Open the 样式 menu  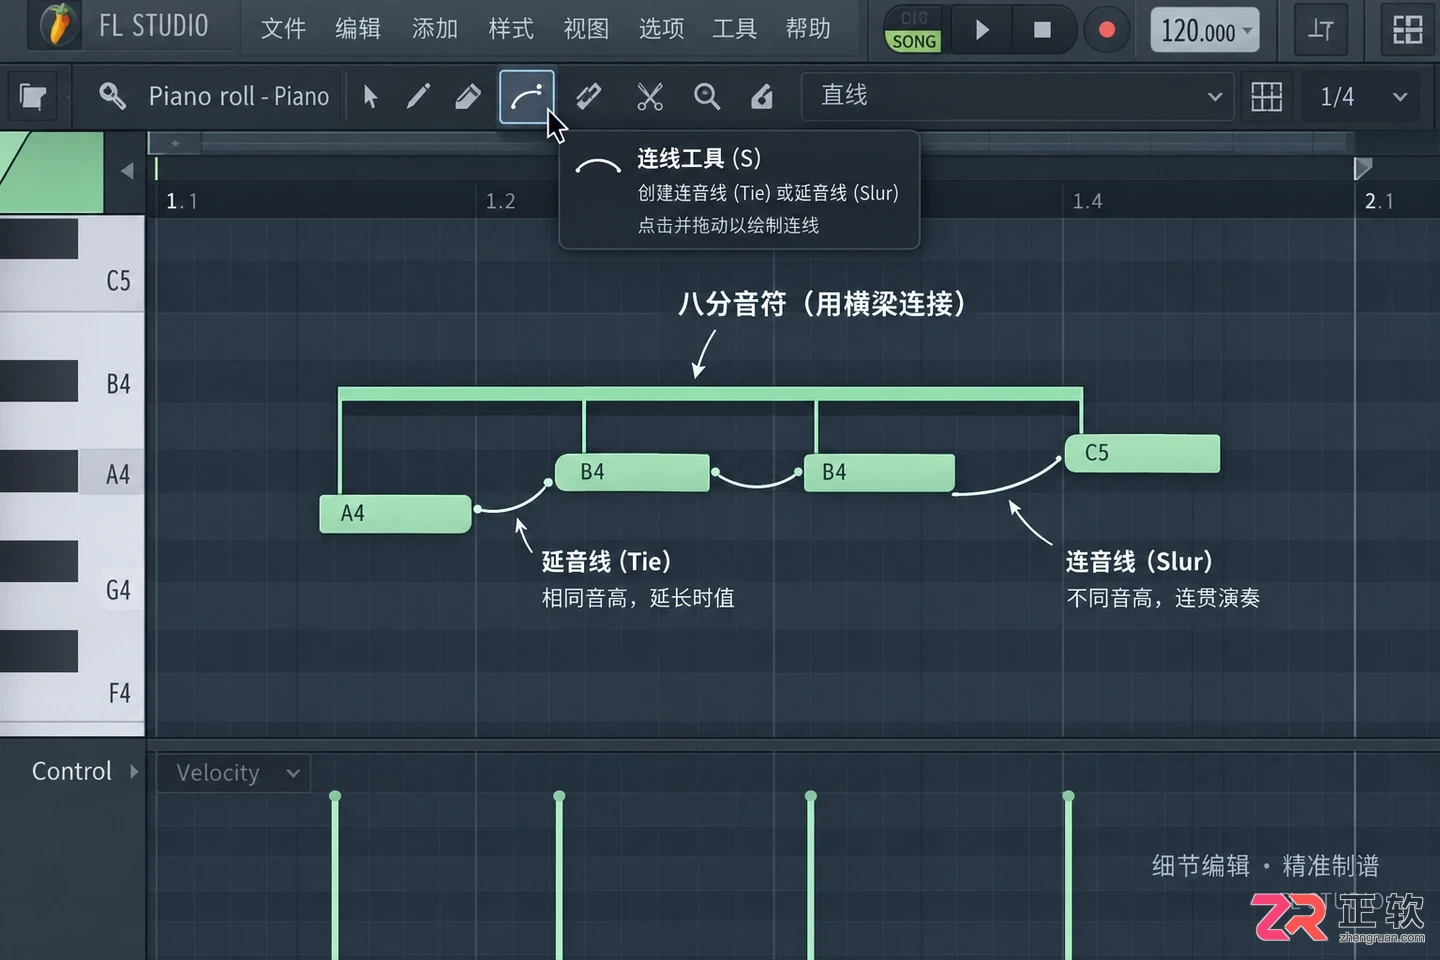pos(511,28)
